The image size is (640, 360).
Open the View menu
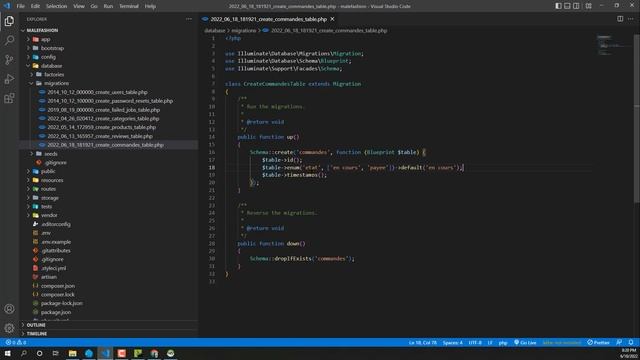79,6
